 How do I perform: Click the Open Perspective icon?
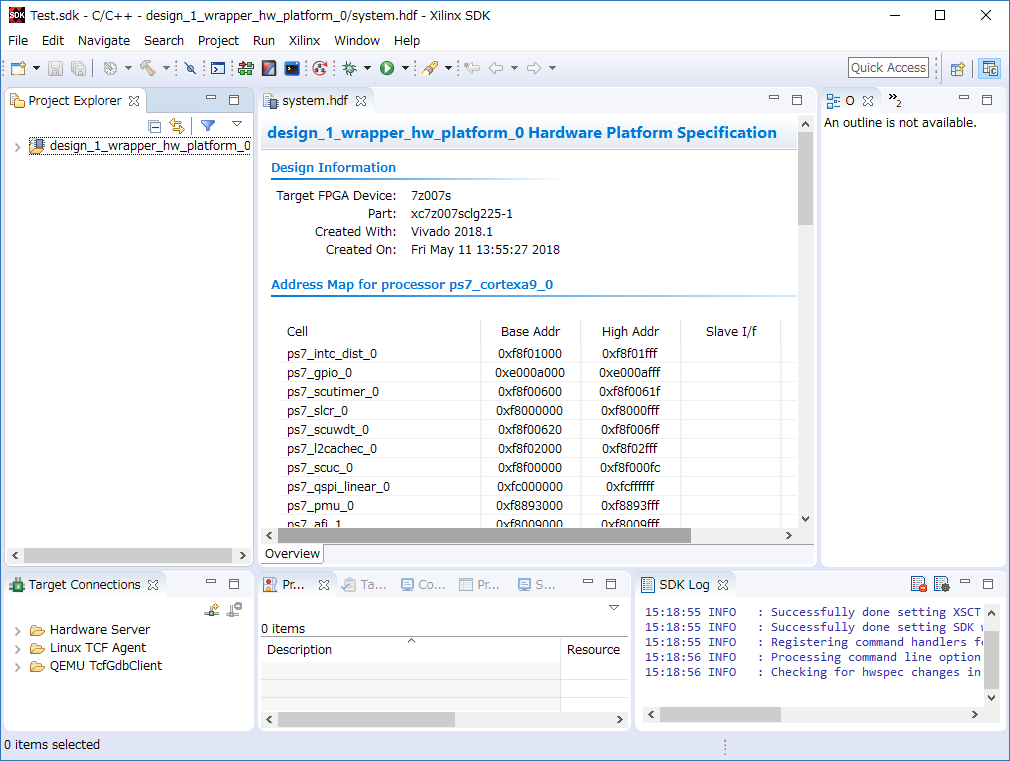click(958, 68)
